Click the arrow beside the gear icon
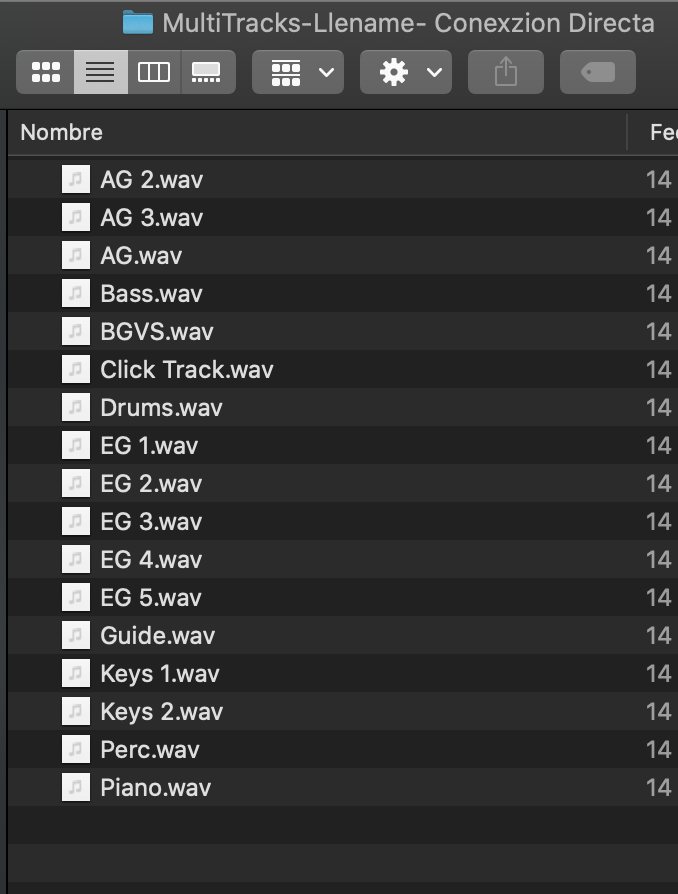Image resolution: width=678 pixels, height=894 pixels. [x=435, y=72]
